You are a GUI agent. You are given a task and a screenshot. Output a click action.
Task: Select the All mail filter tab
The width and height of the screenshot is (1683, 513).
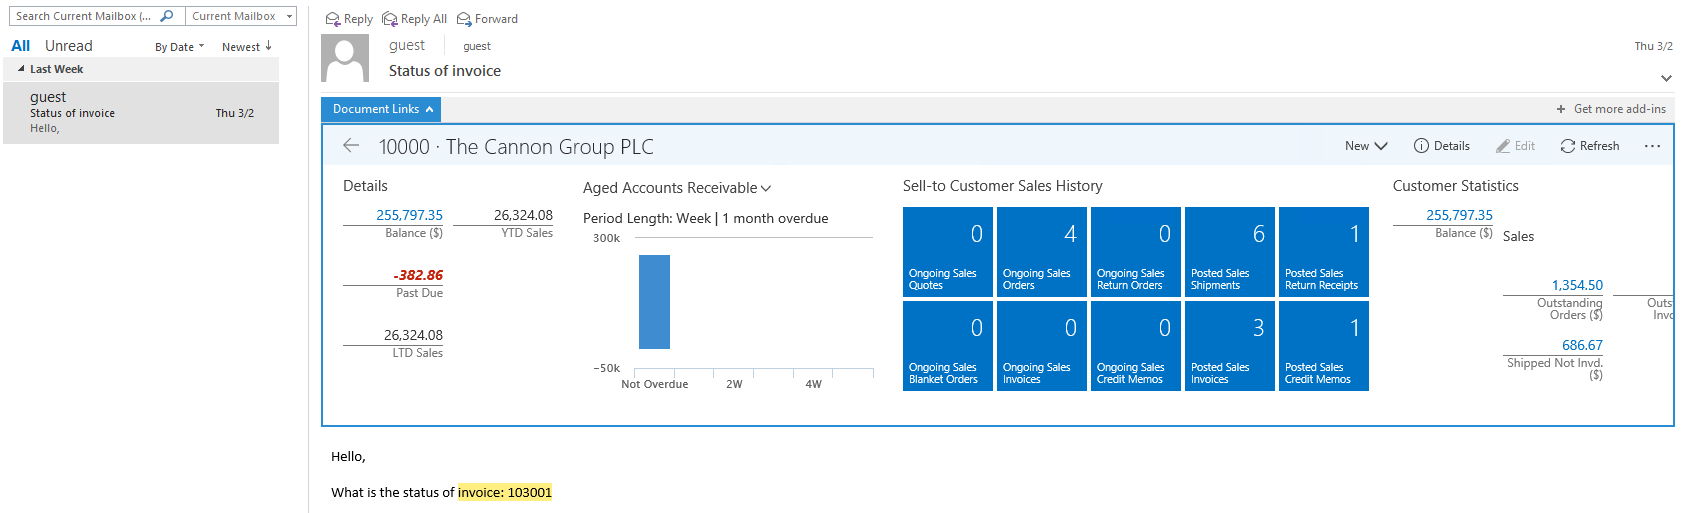pyautogui.click(x=21, y=46)
